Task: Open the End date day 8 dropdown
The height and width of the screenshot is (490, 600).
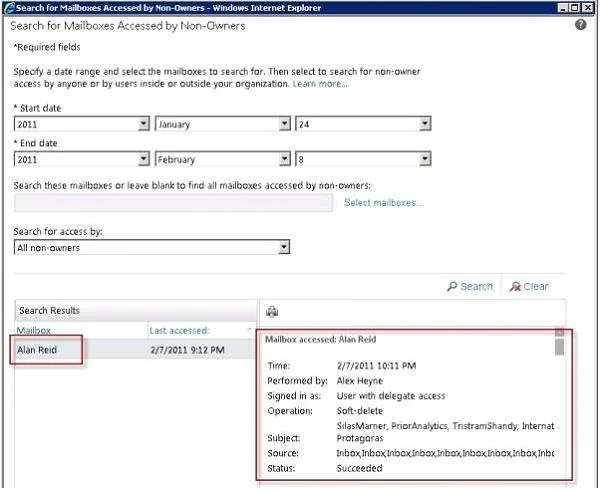Action: 364,159
